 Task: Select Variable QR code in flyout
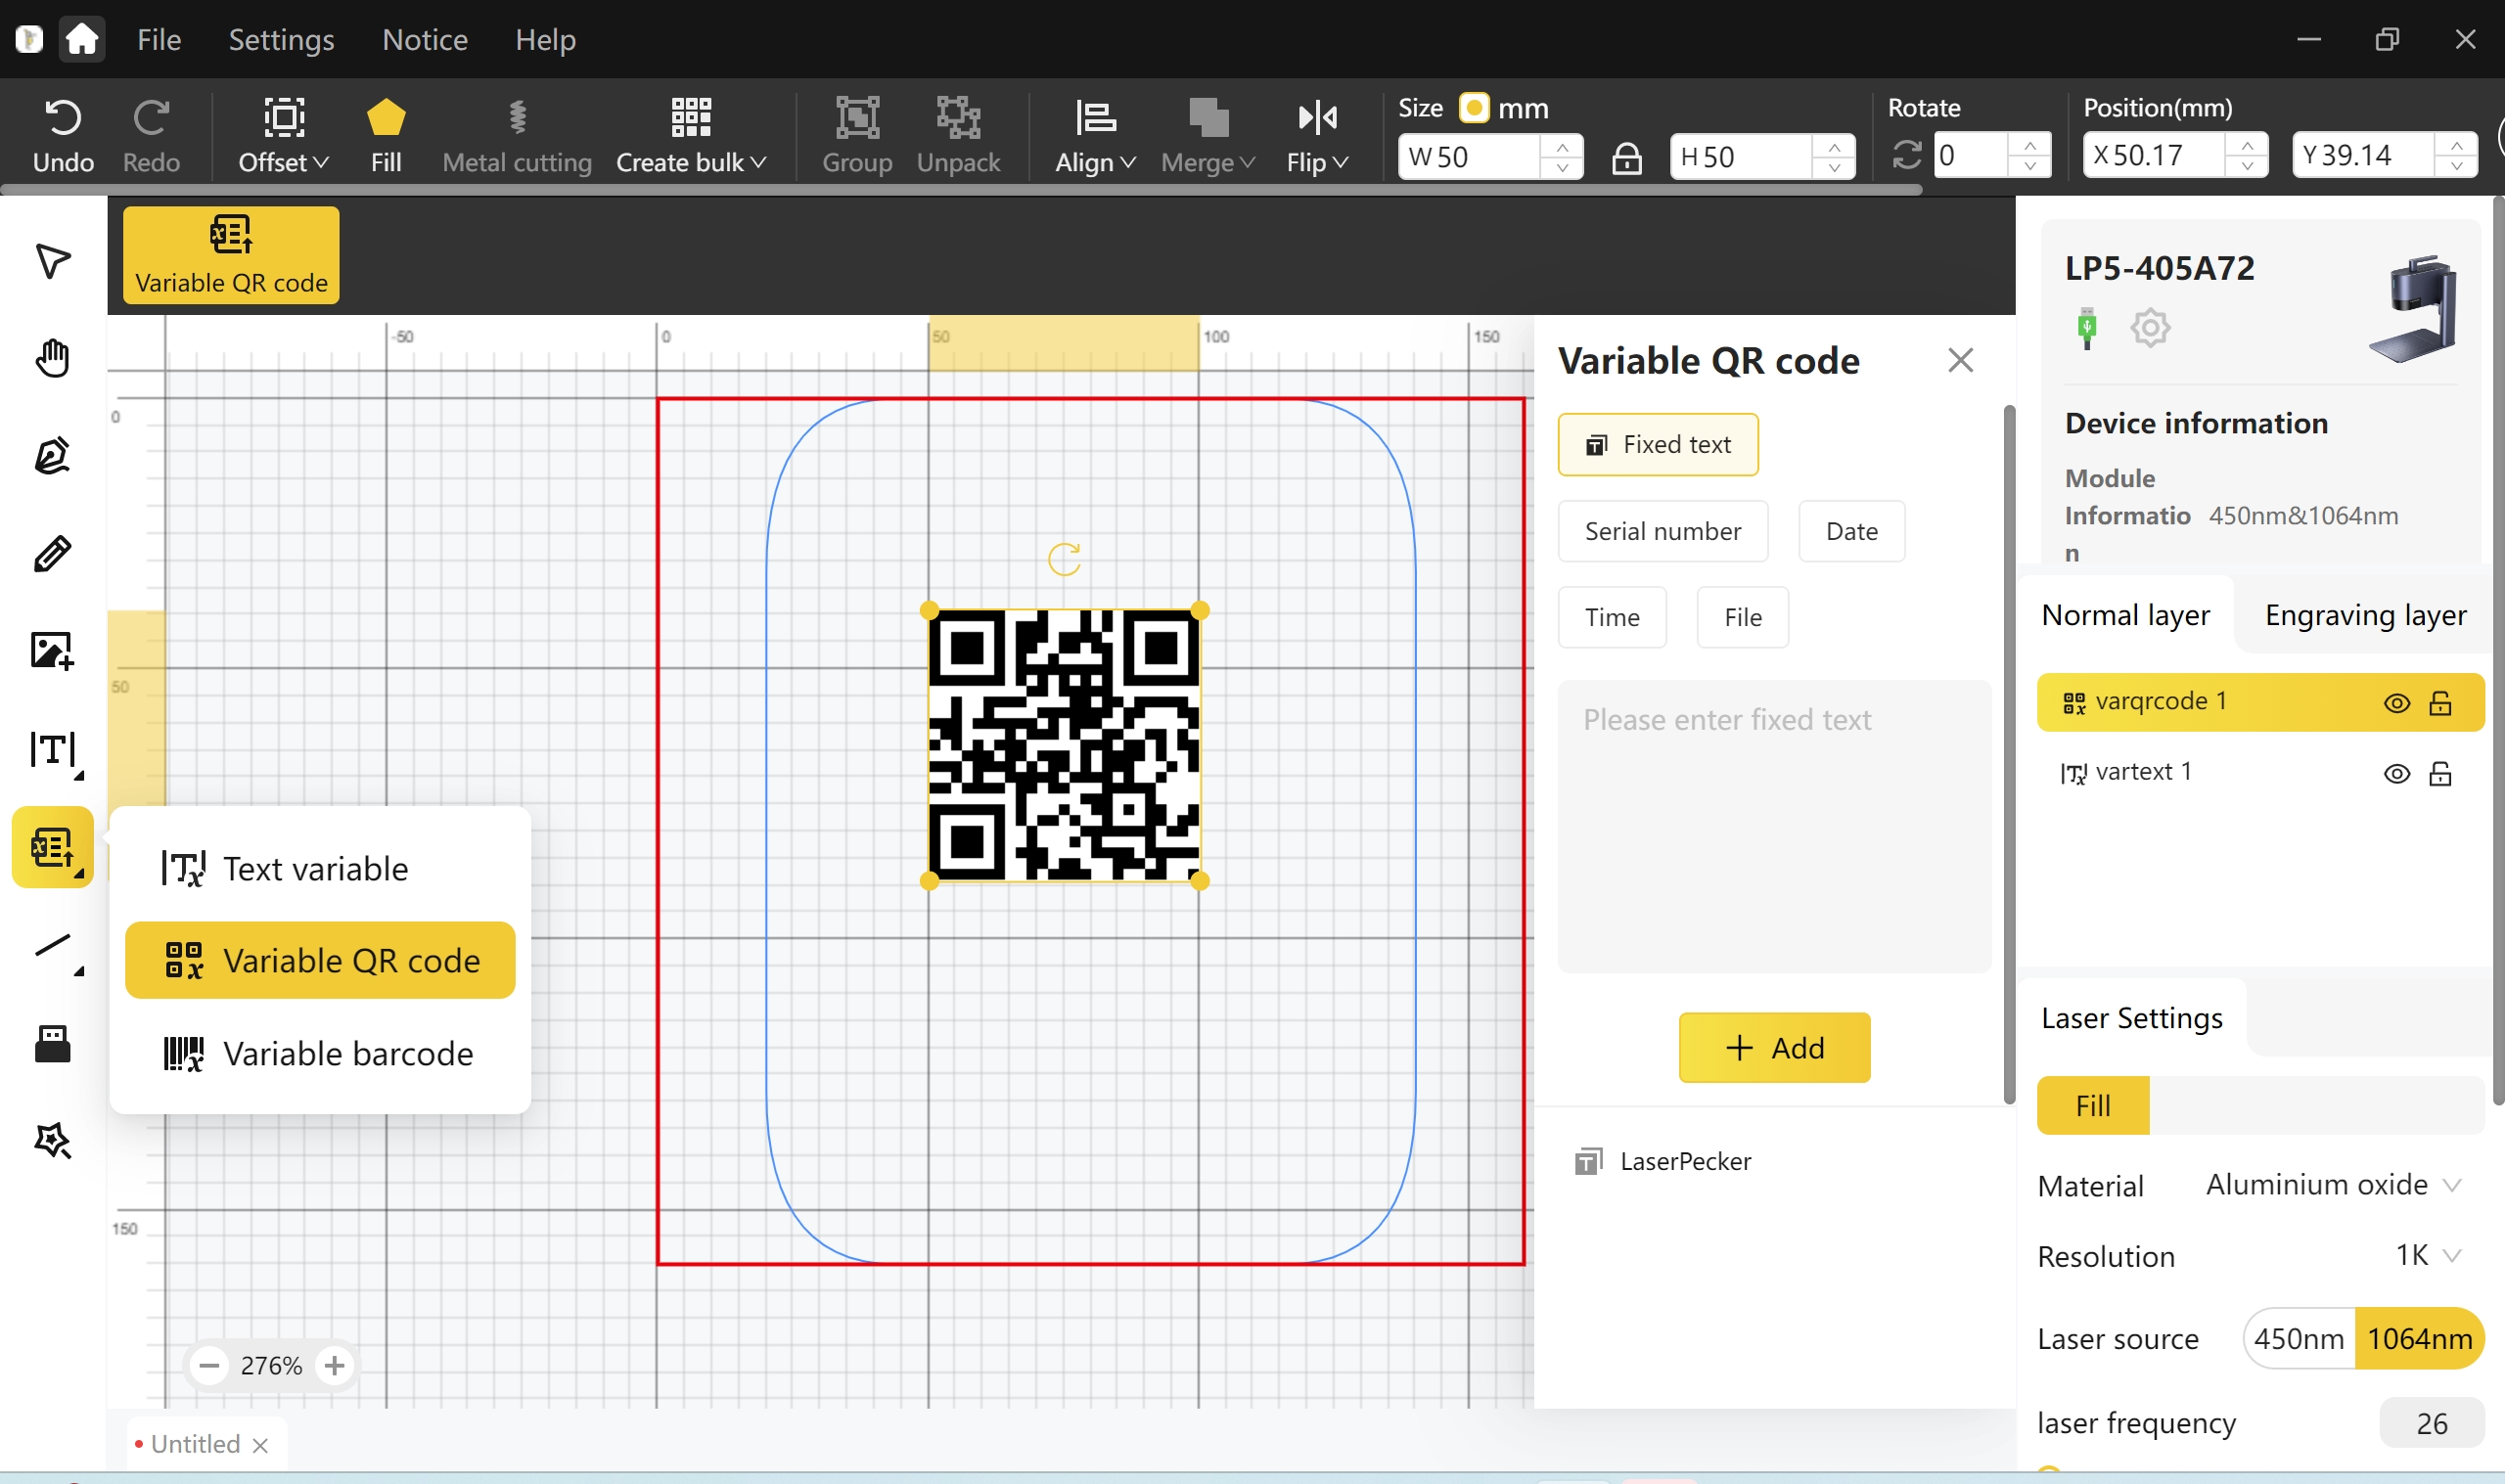(x=320, y=960)
